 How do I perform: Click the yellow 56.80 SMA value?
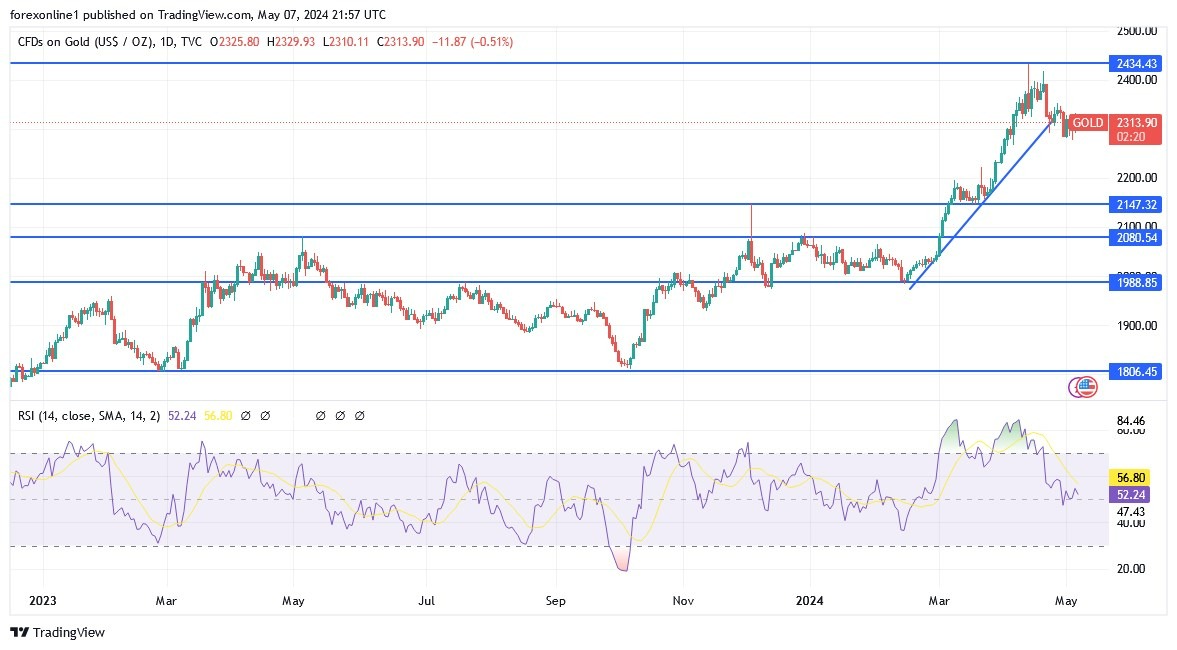[217, 415]
